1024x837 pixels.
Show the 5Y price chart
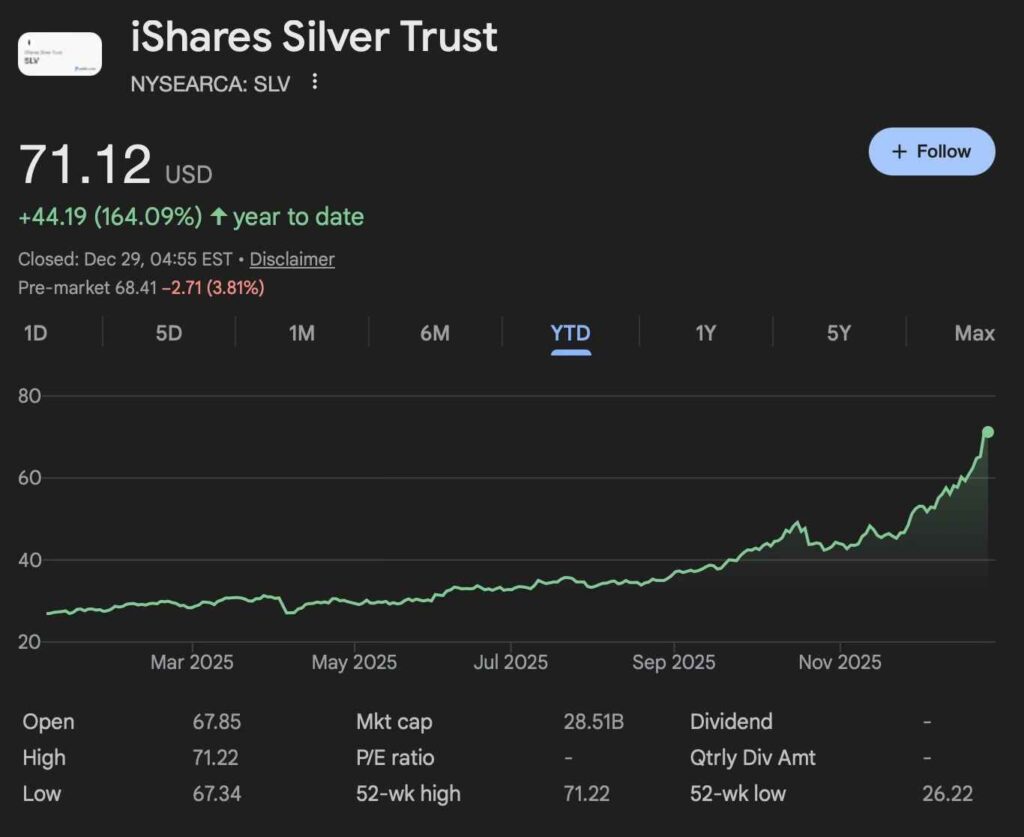point(839,333)
